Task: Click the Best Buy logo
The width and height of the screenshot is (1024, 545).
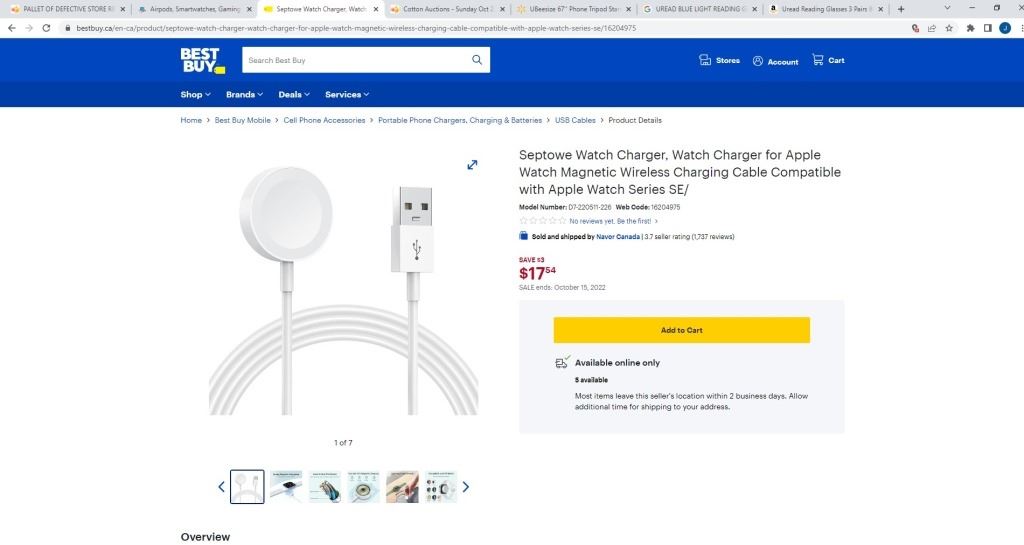Action: point(202,60)
